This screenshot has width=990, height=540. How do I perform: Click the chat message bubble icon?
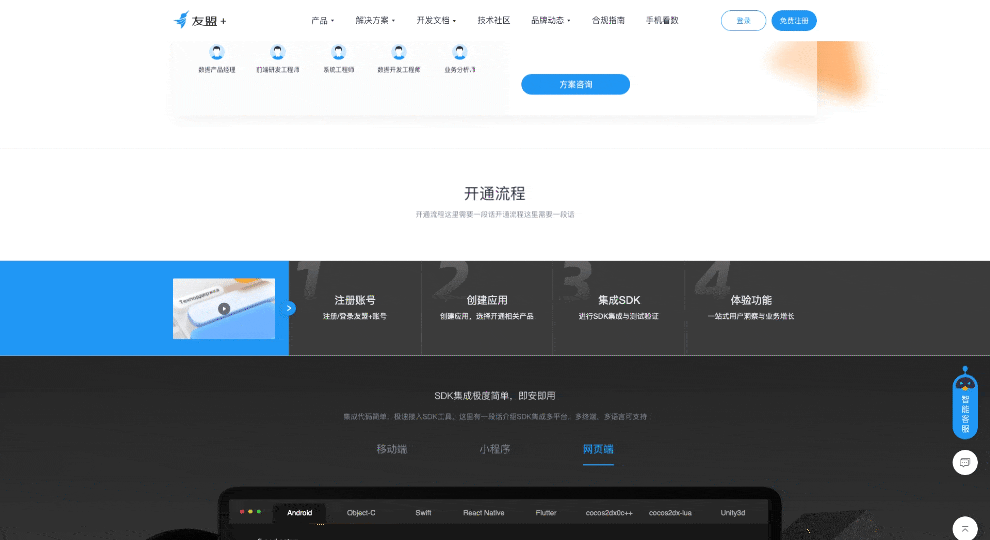(965, 462)
